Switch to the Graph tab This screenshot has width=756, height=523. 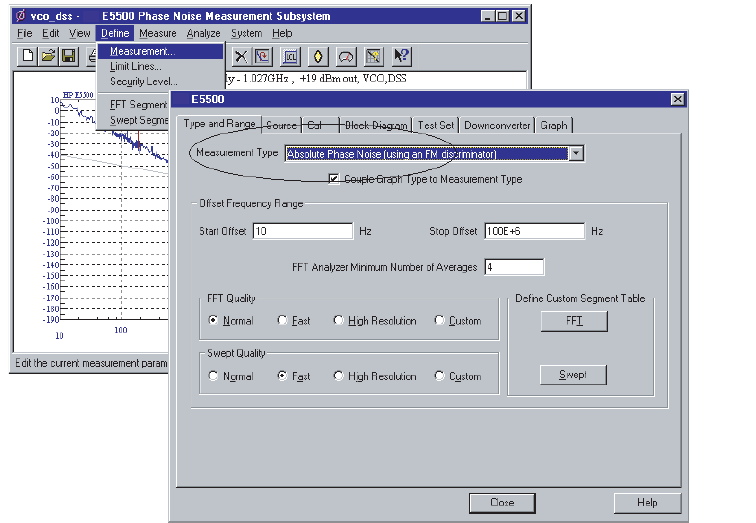(x=554, y=125)
